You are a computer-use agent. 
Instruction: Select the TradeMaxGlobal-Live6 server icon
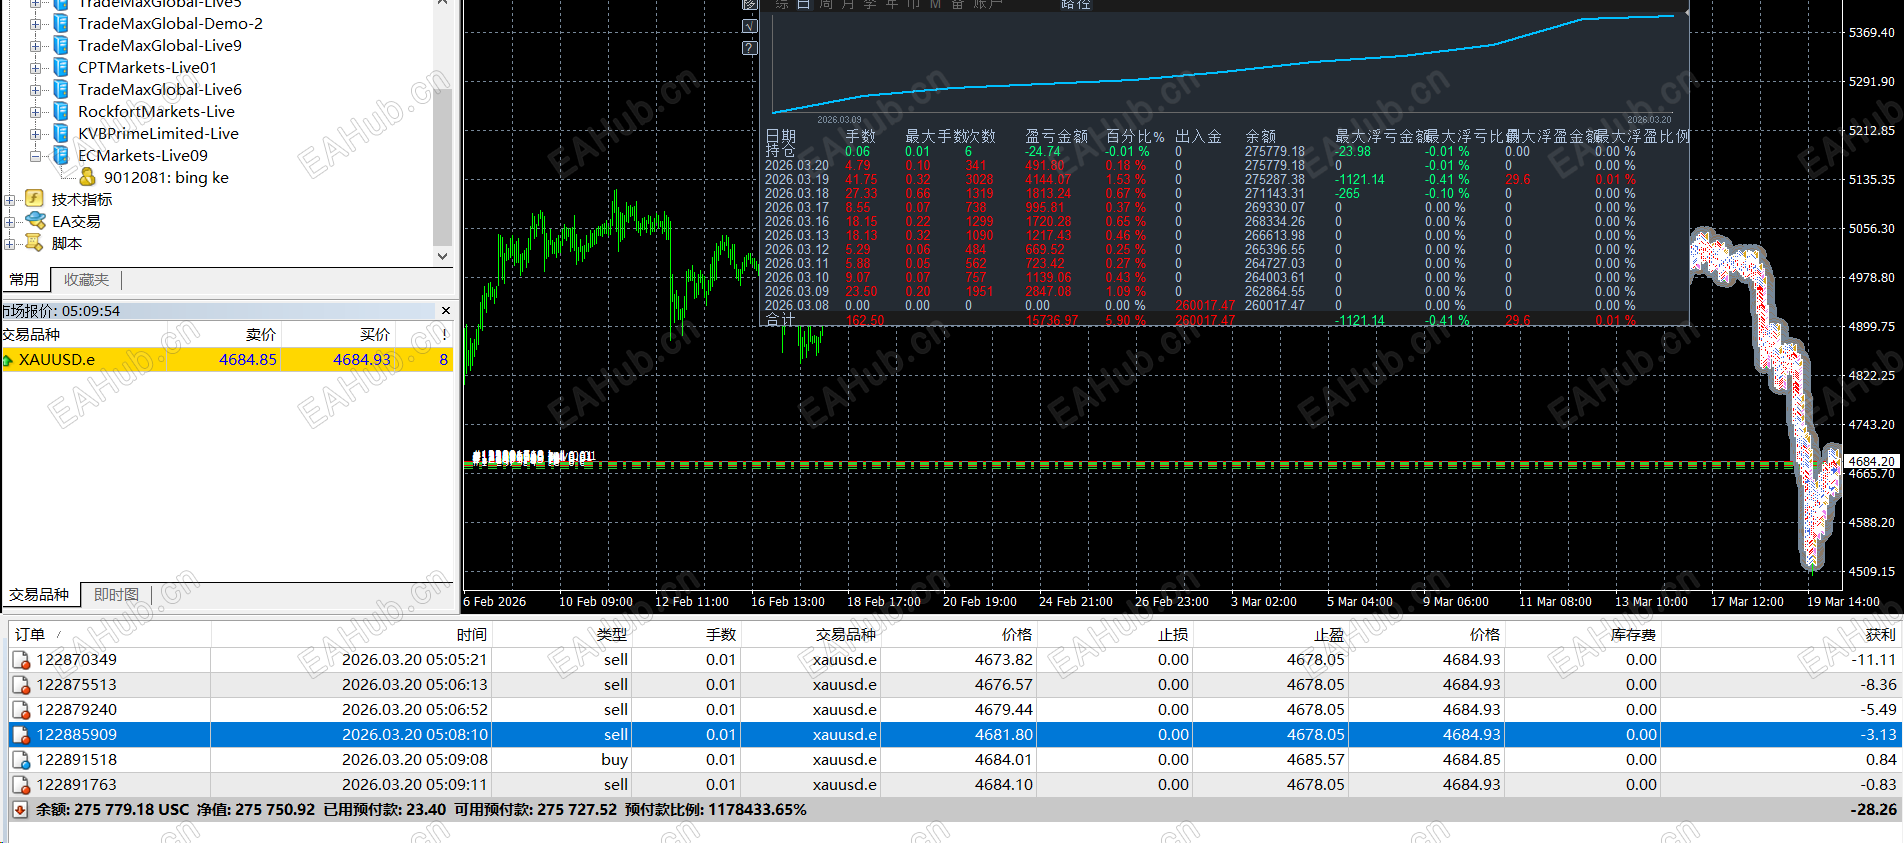point(61,89)
